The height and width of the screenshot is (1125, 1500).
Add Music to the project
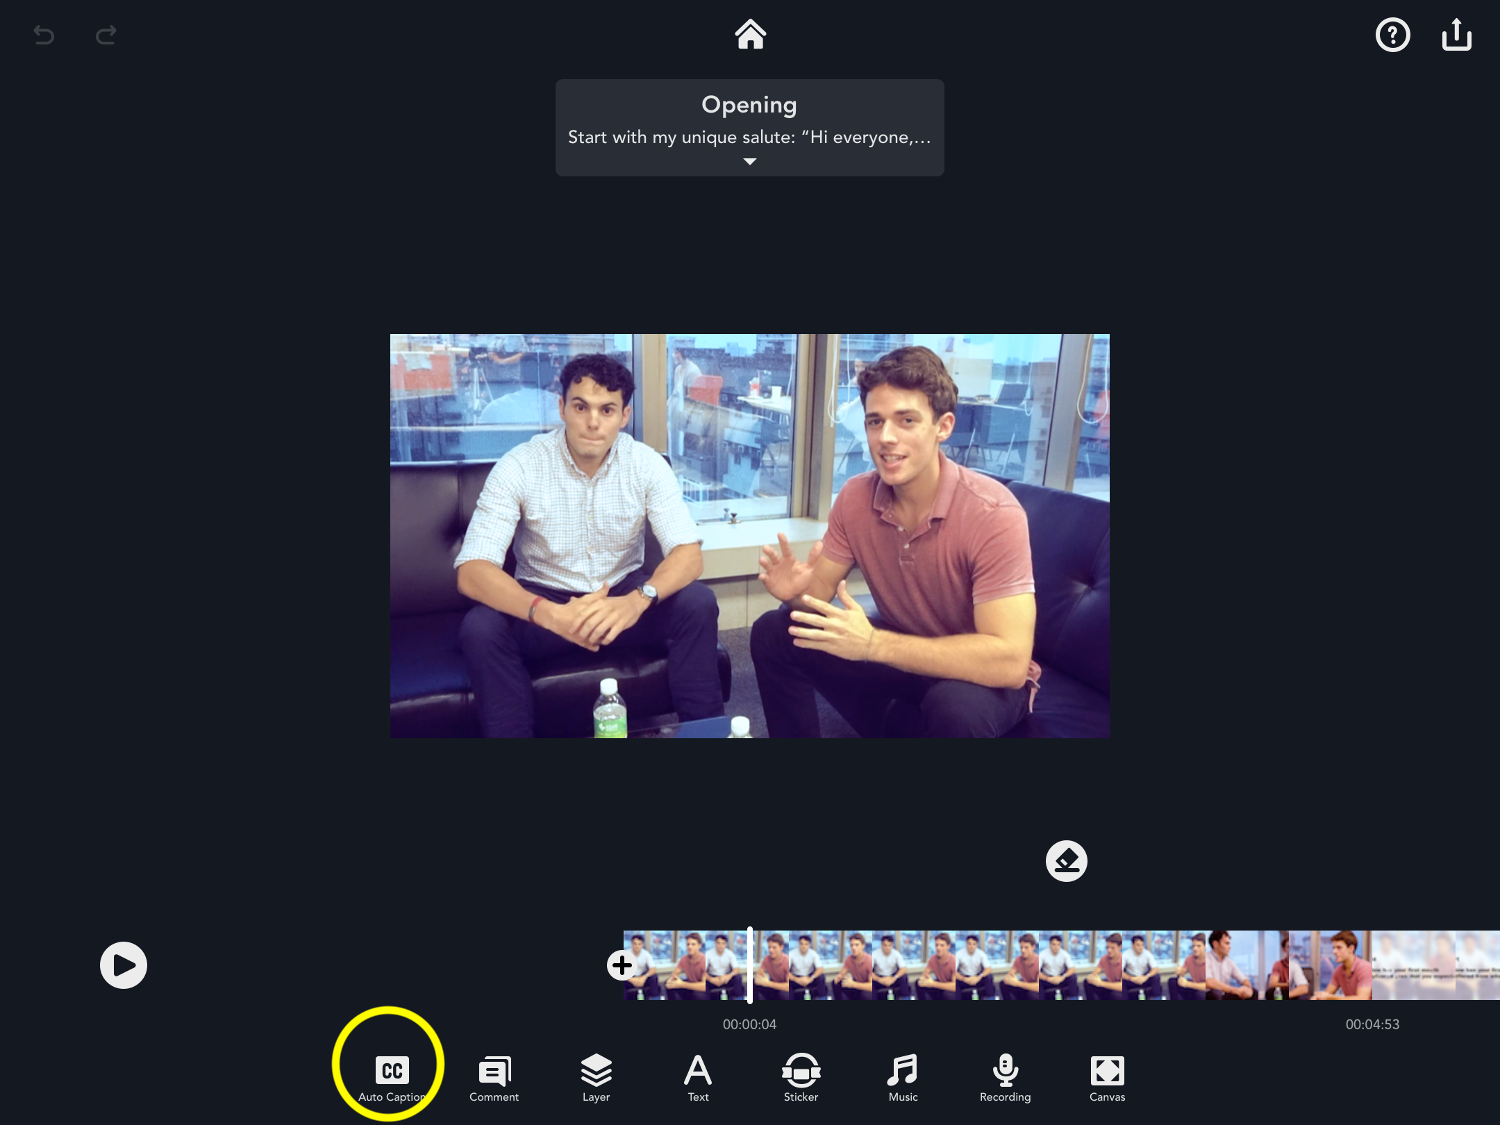903,1077
